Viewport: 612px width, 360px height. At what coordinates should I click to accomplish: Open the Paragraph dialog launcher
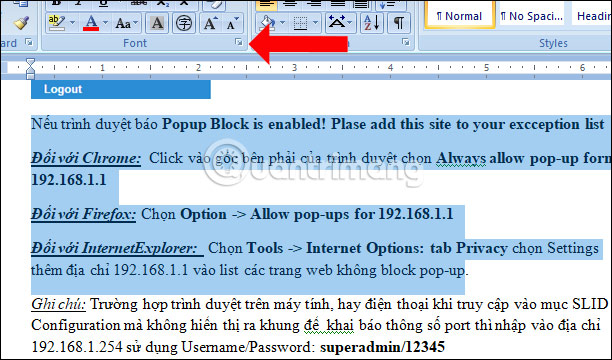pos(406,42)
